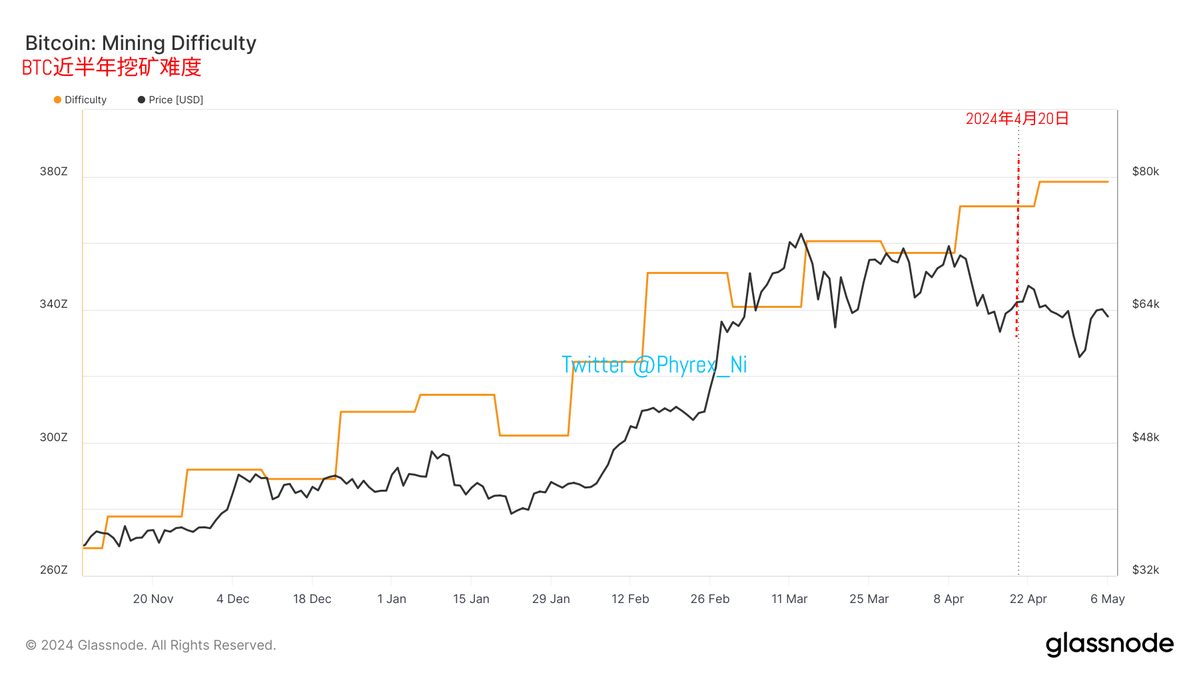The height and width of the screenshot is (675, 1199).
Task: Click the 380Z difficulty axis label
Action: click(x=54, y=172)
